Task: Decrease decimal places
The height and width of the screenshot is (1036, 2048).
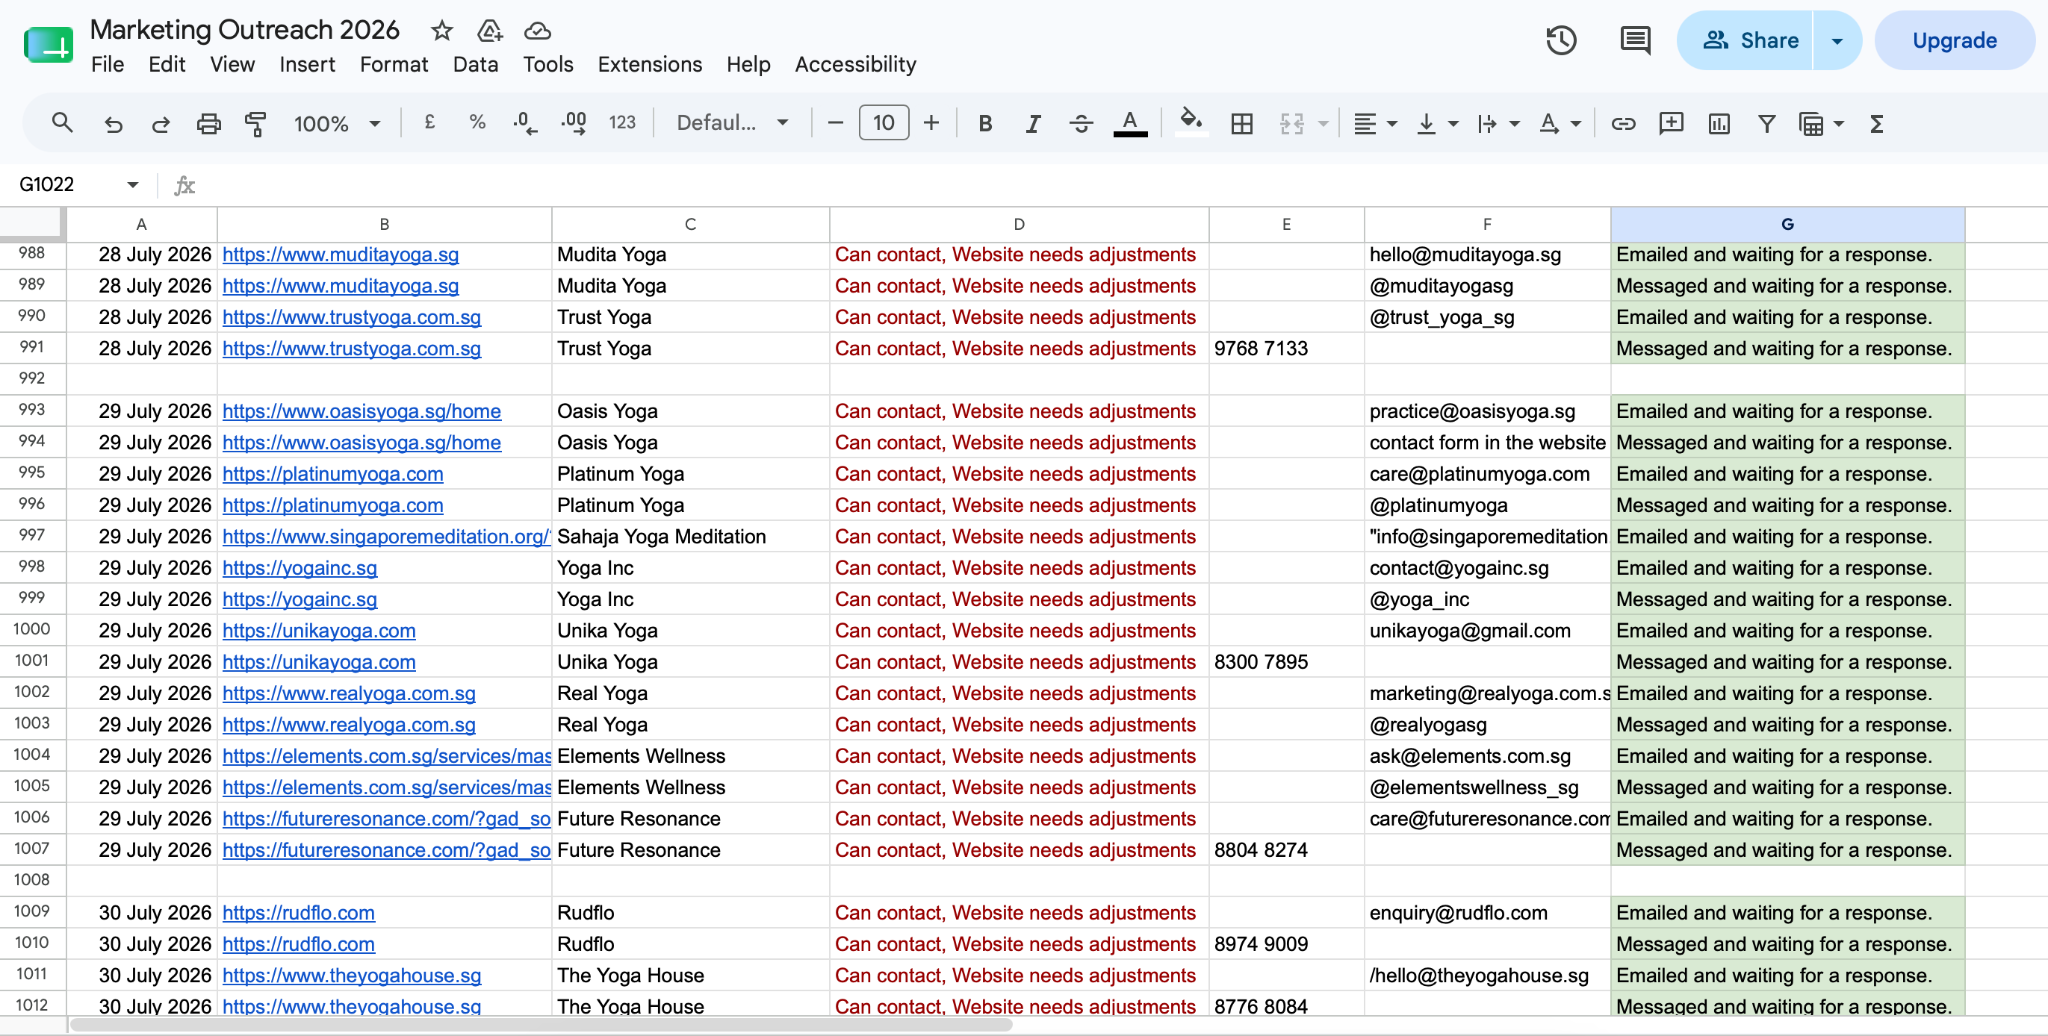Action: pyautogui.click(x=525, y=123)
